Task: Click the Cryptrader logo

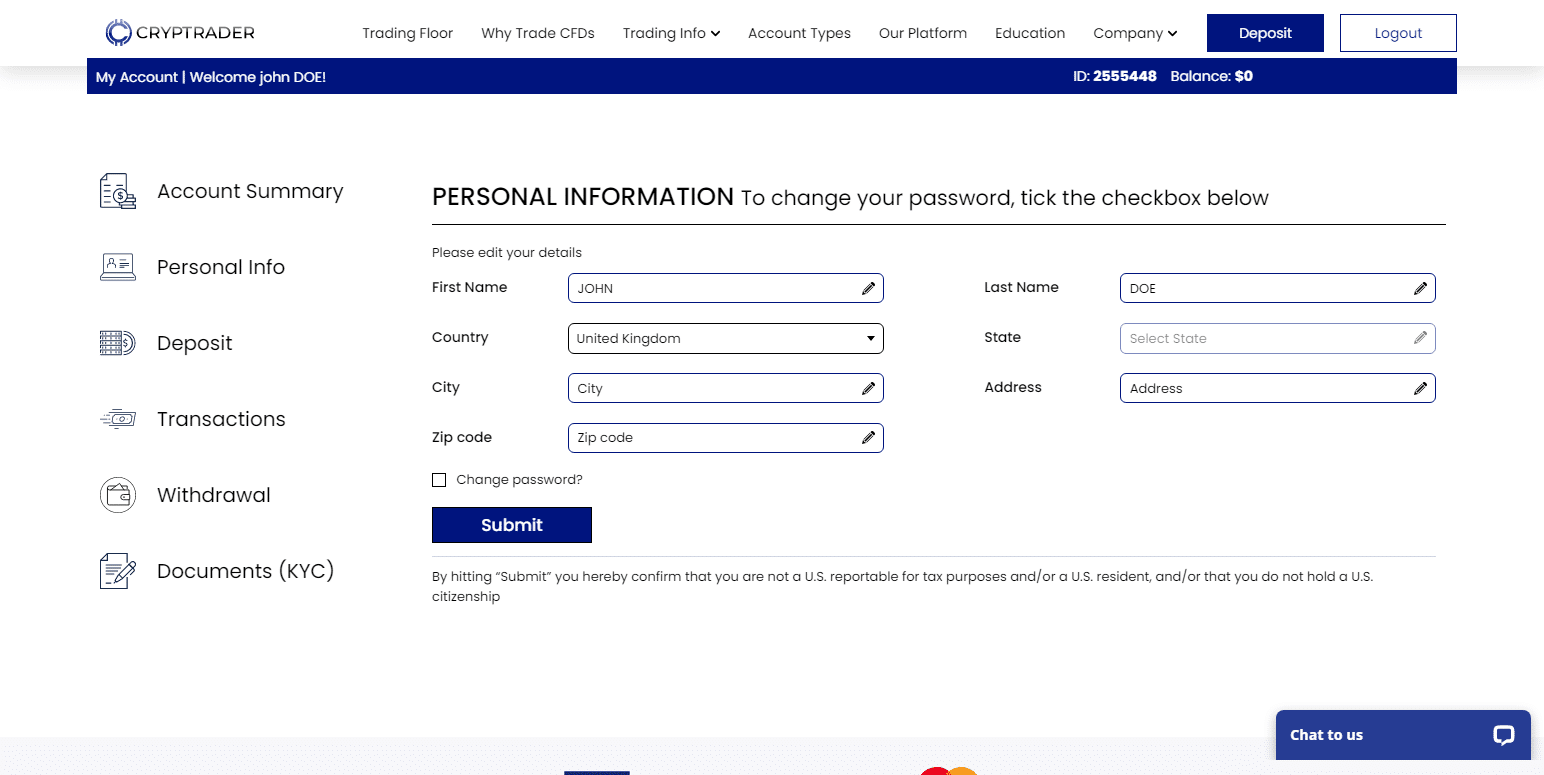Action: (181, 33)
